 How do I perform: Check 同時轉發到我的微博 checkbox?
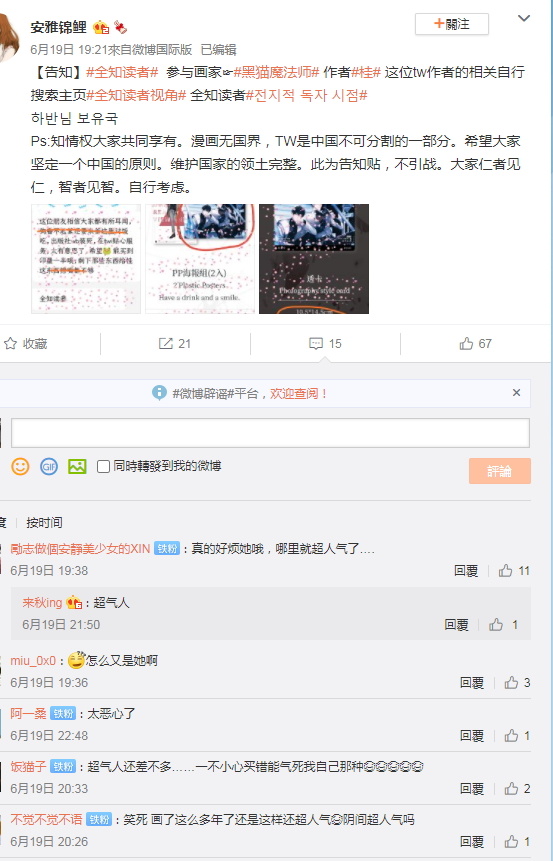click(103, 466)
